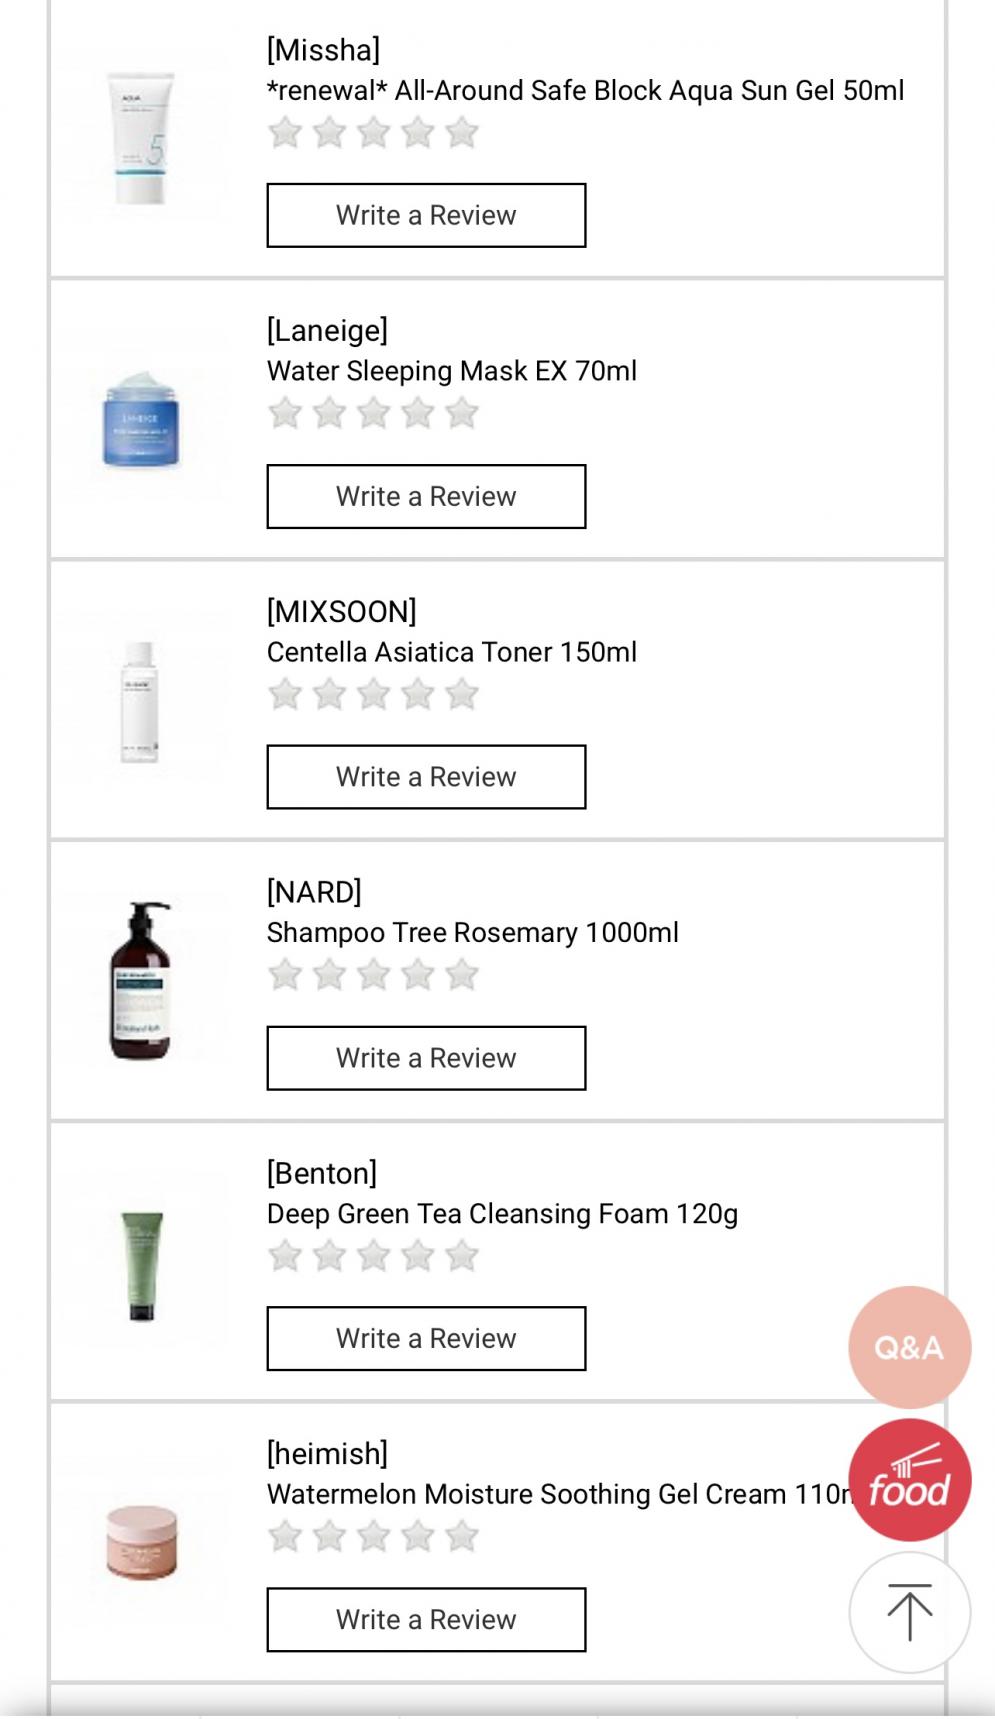Image resolution: width=995 pixels, height=1719 pixels.
Task: Tap the red food floating icon
Action: (x=909, y=1480)
